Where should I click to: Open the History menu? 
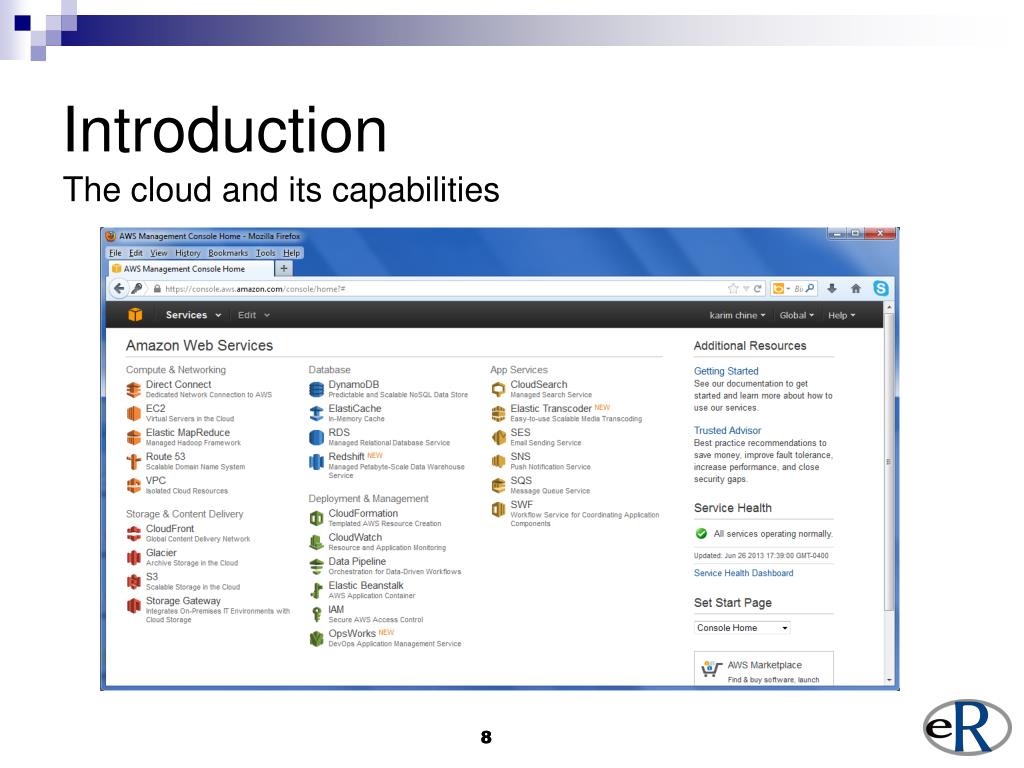[x=188, y=253]
